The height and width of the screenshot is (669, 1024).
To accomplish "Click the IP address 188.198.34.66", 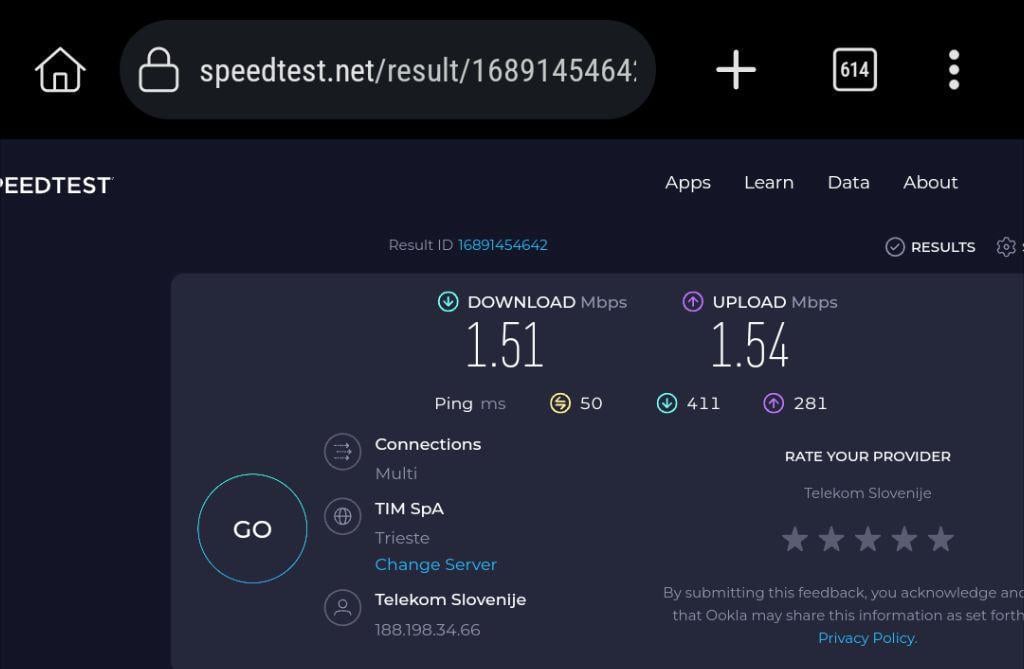I will 427,630.
